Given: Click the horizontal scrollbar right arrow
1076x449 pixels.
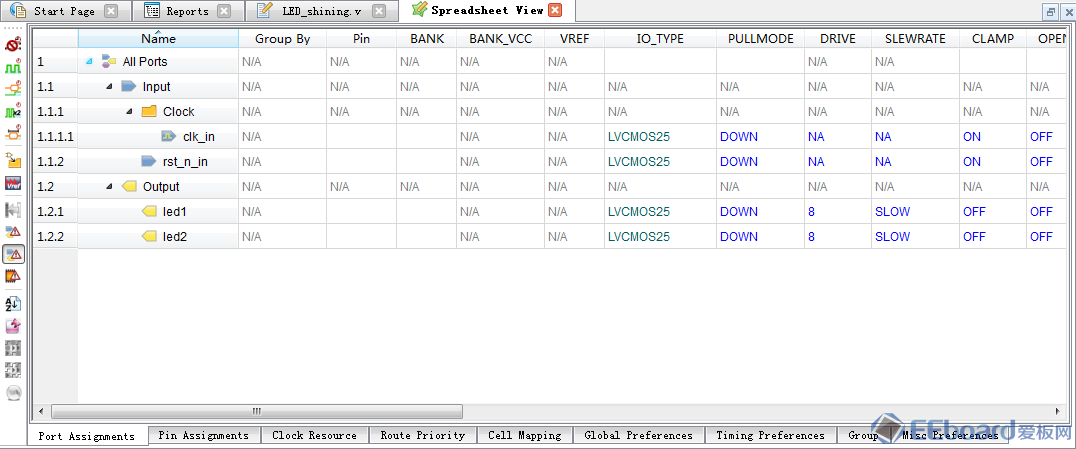Looking at the screenshot, I should click(x=1057, y=411).
